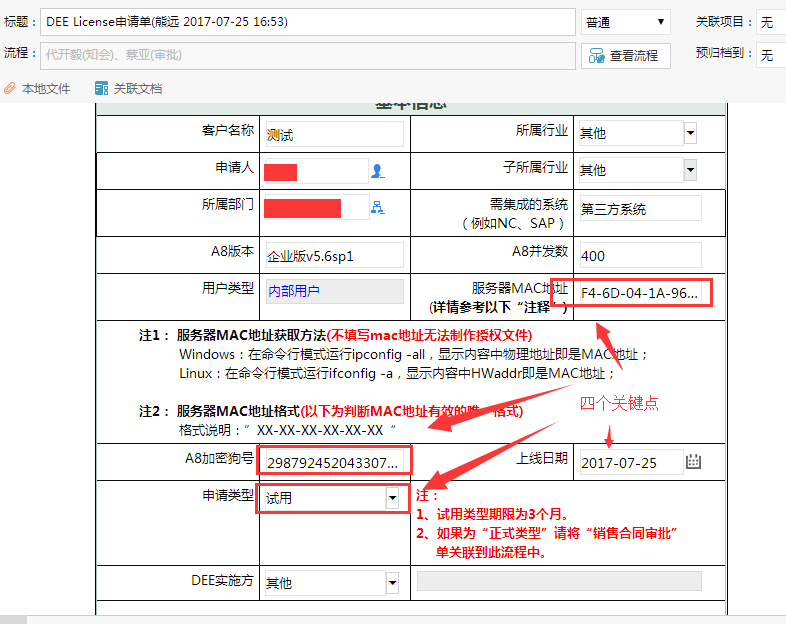This screenshot has width=786, height=624.
Task: Click the A8加密狗号 input field
Action: (334, 462)
